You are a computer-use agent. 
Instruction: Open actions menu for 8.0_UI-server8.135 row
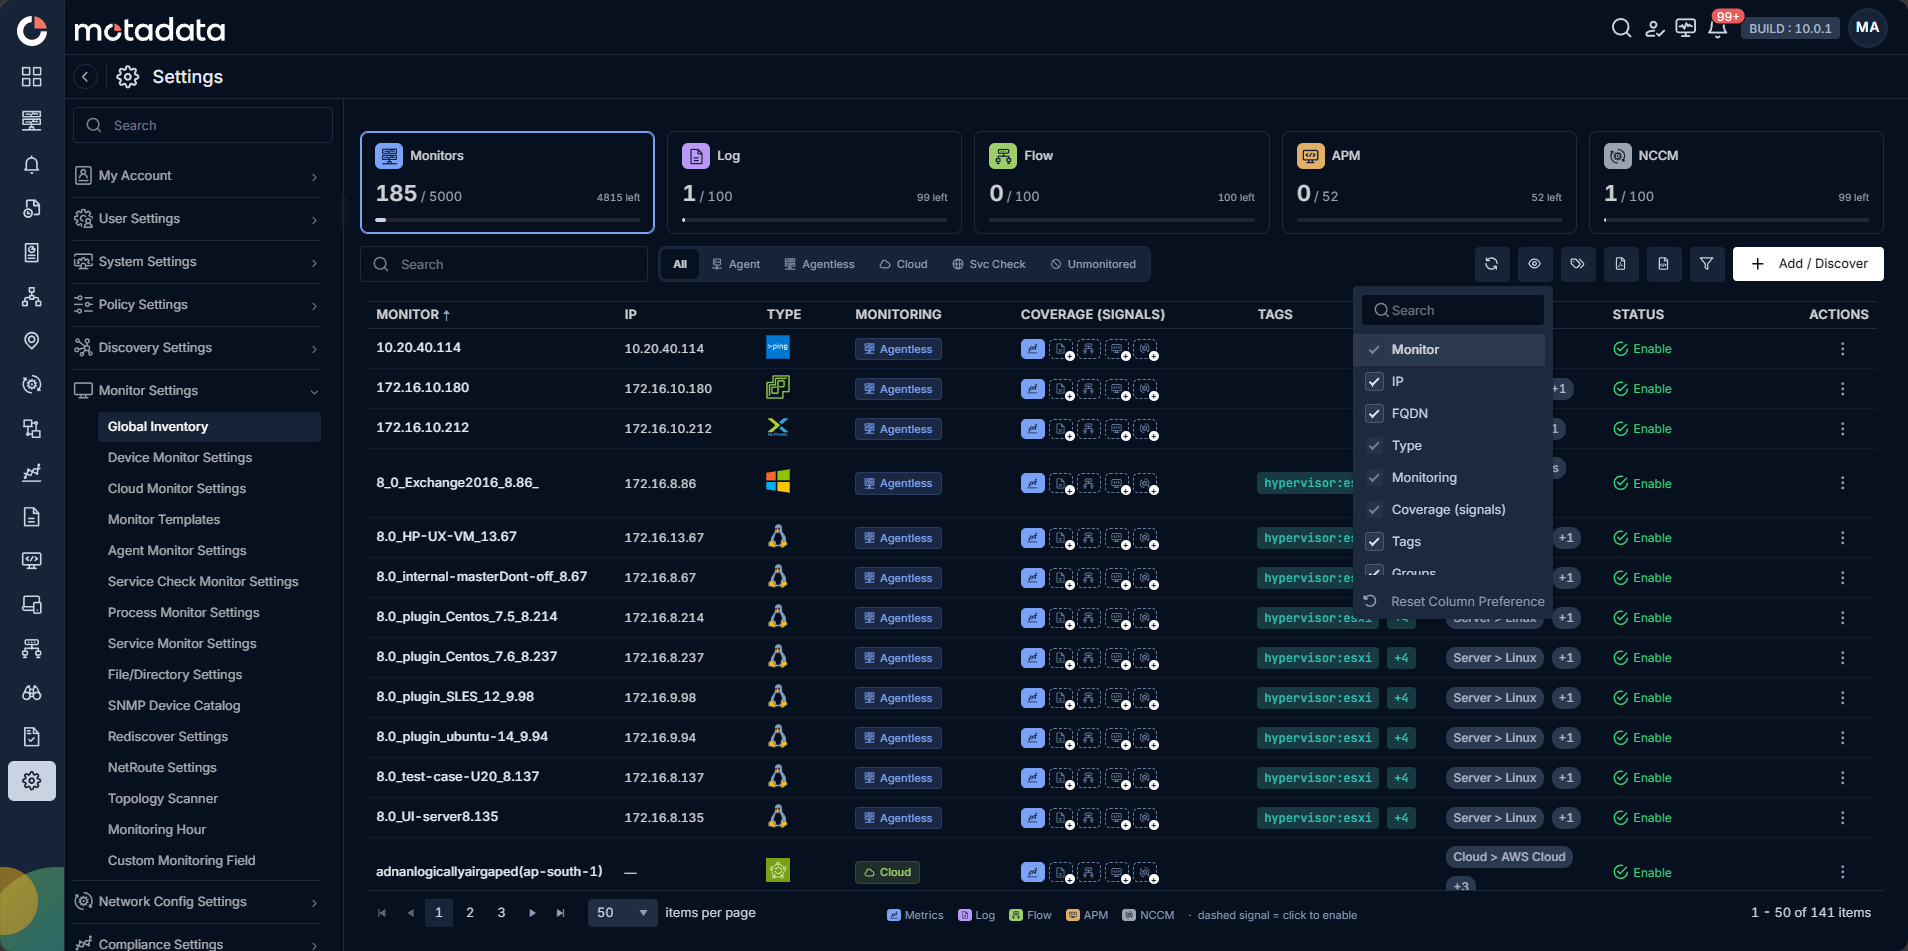point(1842,818)
